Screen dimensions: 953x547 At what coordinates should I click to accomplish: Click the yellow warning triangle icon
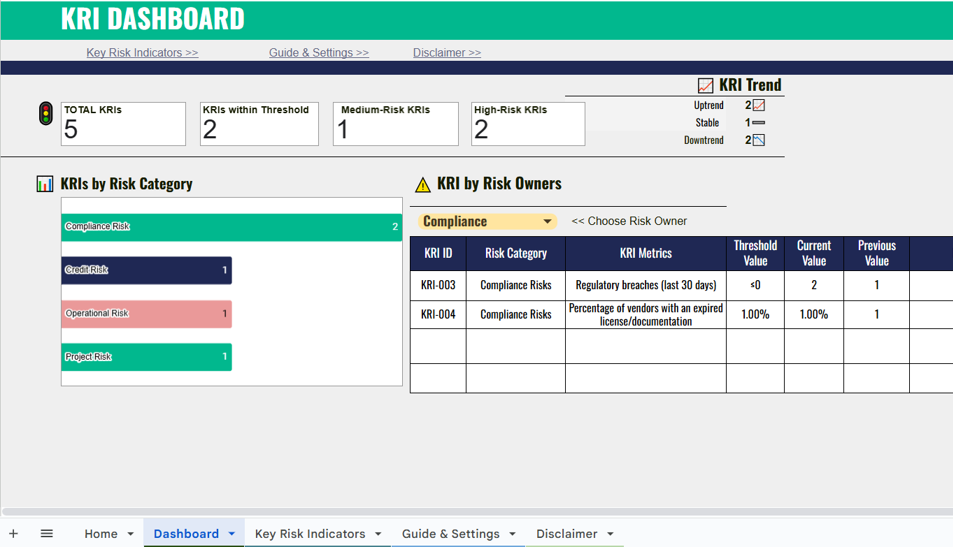pos(422,184)
